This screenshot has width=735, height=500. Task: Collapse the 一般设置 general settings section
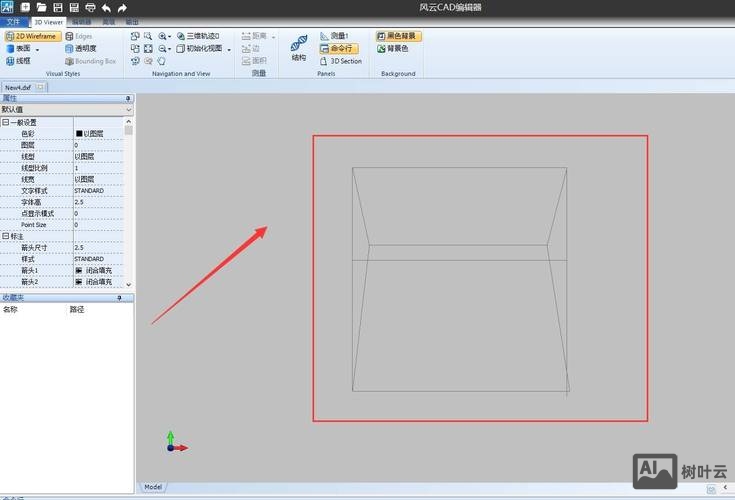tap(5, 122)
